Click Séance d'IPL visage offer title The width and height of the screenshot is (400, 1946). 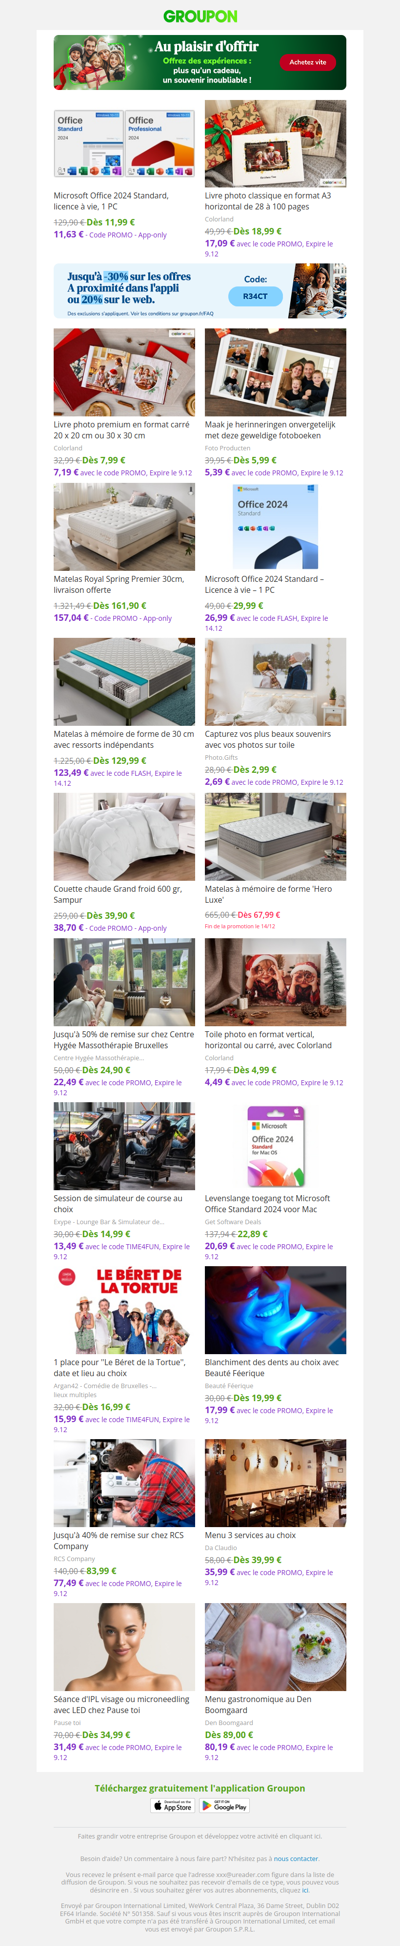(124, 1704)
